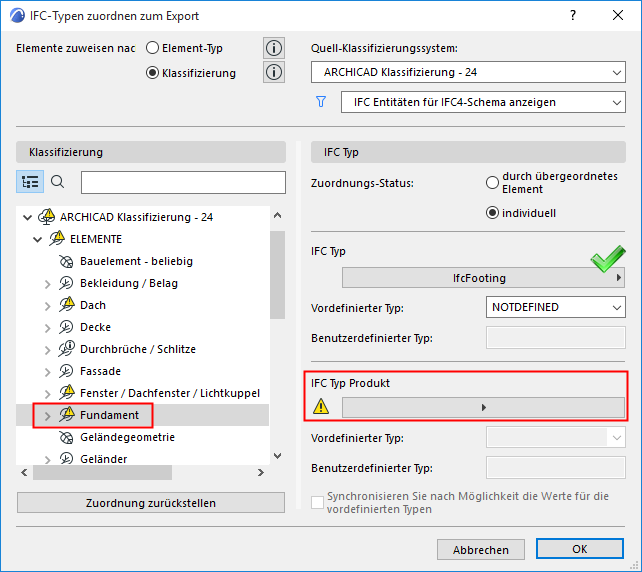Image resolution: width=642 pixels, height=572 pixels.
Task: Select Fundament in the classification tree
Action: (x=109, y=415)
